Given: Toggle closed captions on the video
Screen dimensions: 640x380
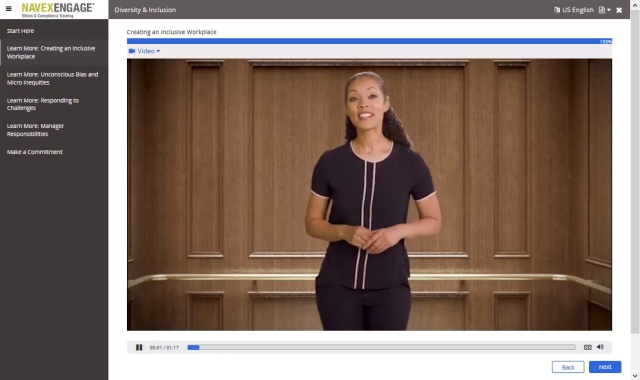Looking at the screenshot, I should (x=587, y=347).
